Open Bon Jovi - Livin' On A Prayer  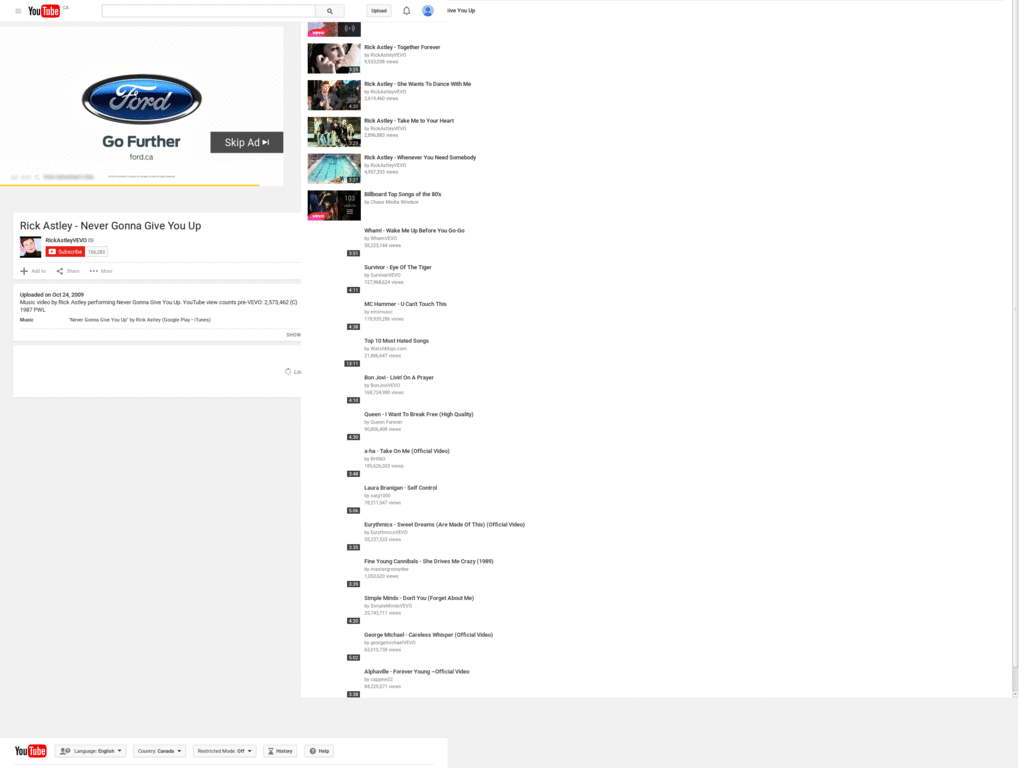point(398,378)
